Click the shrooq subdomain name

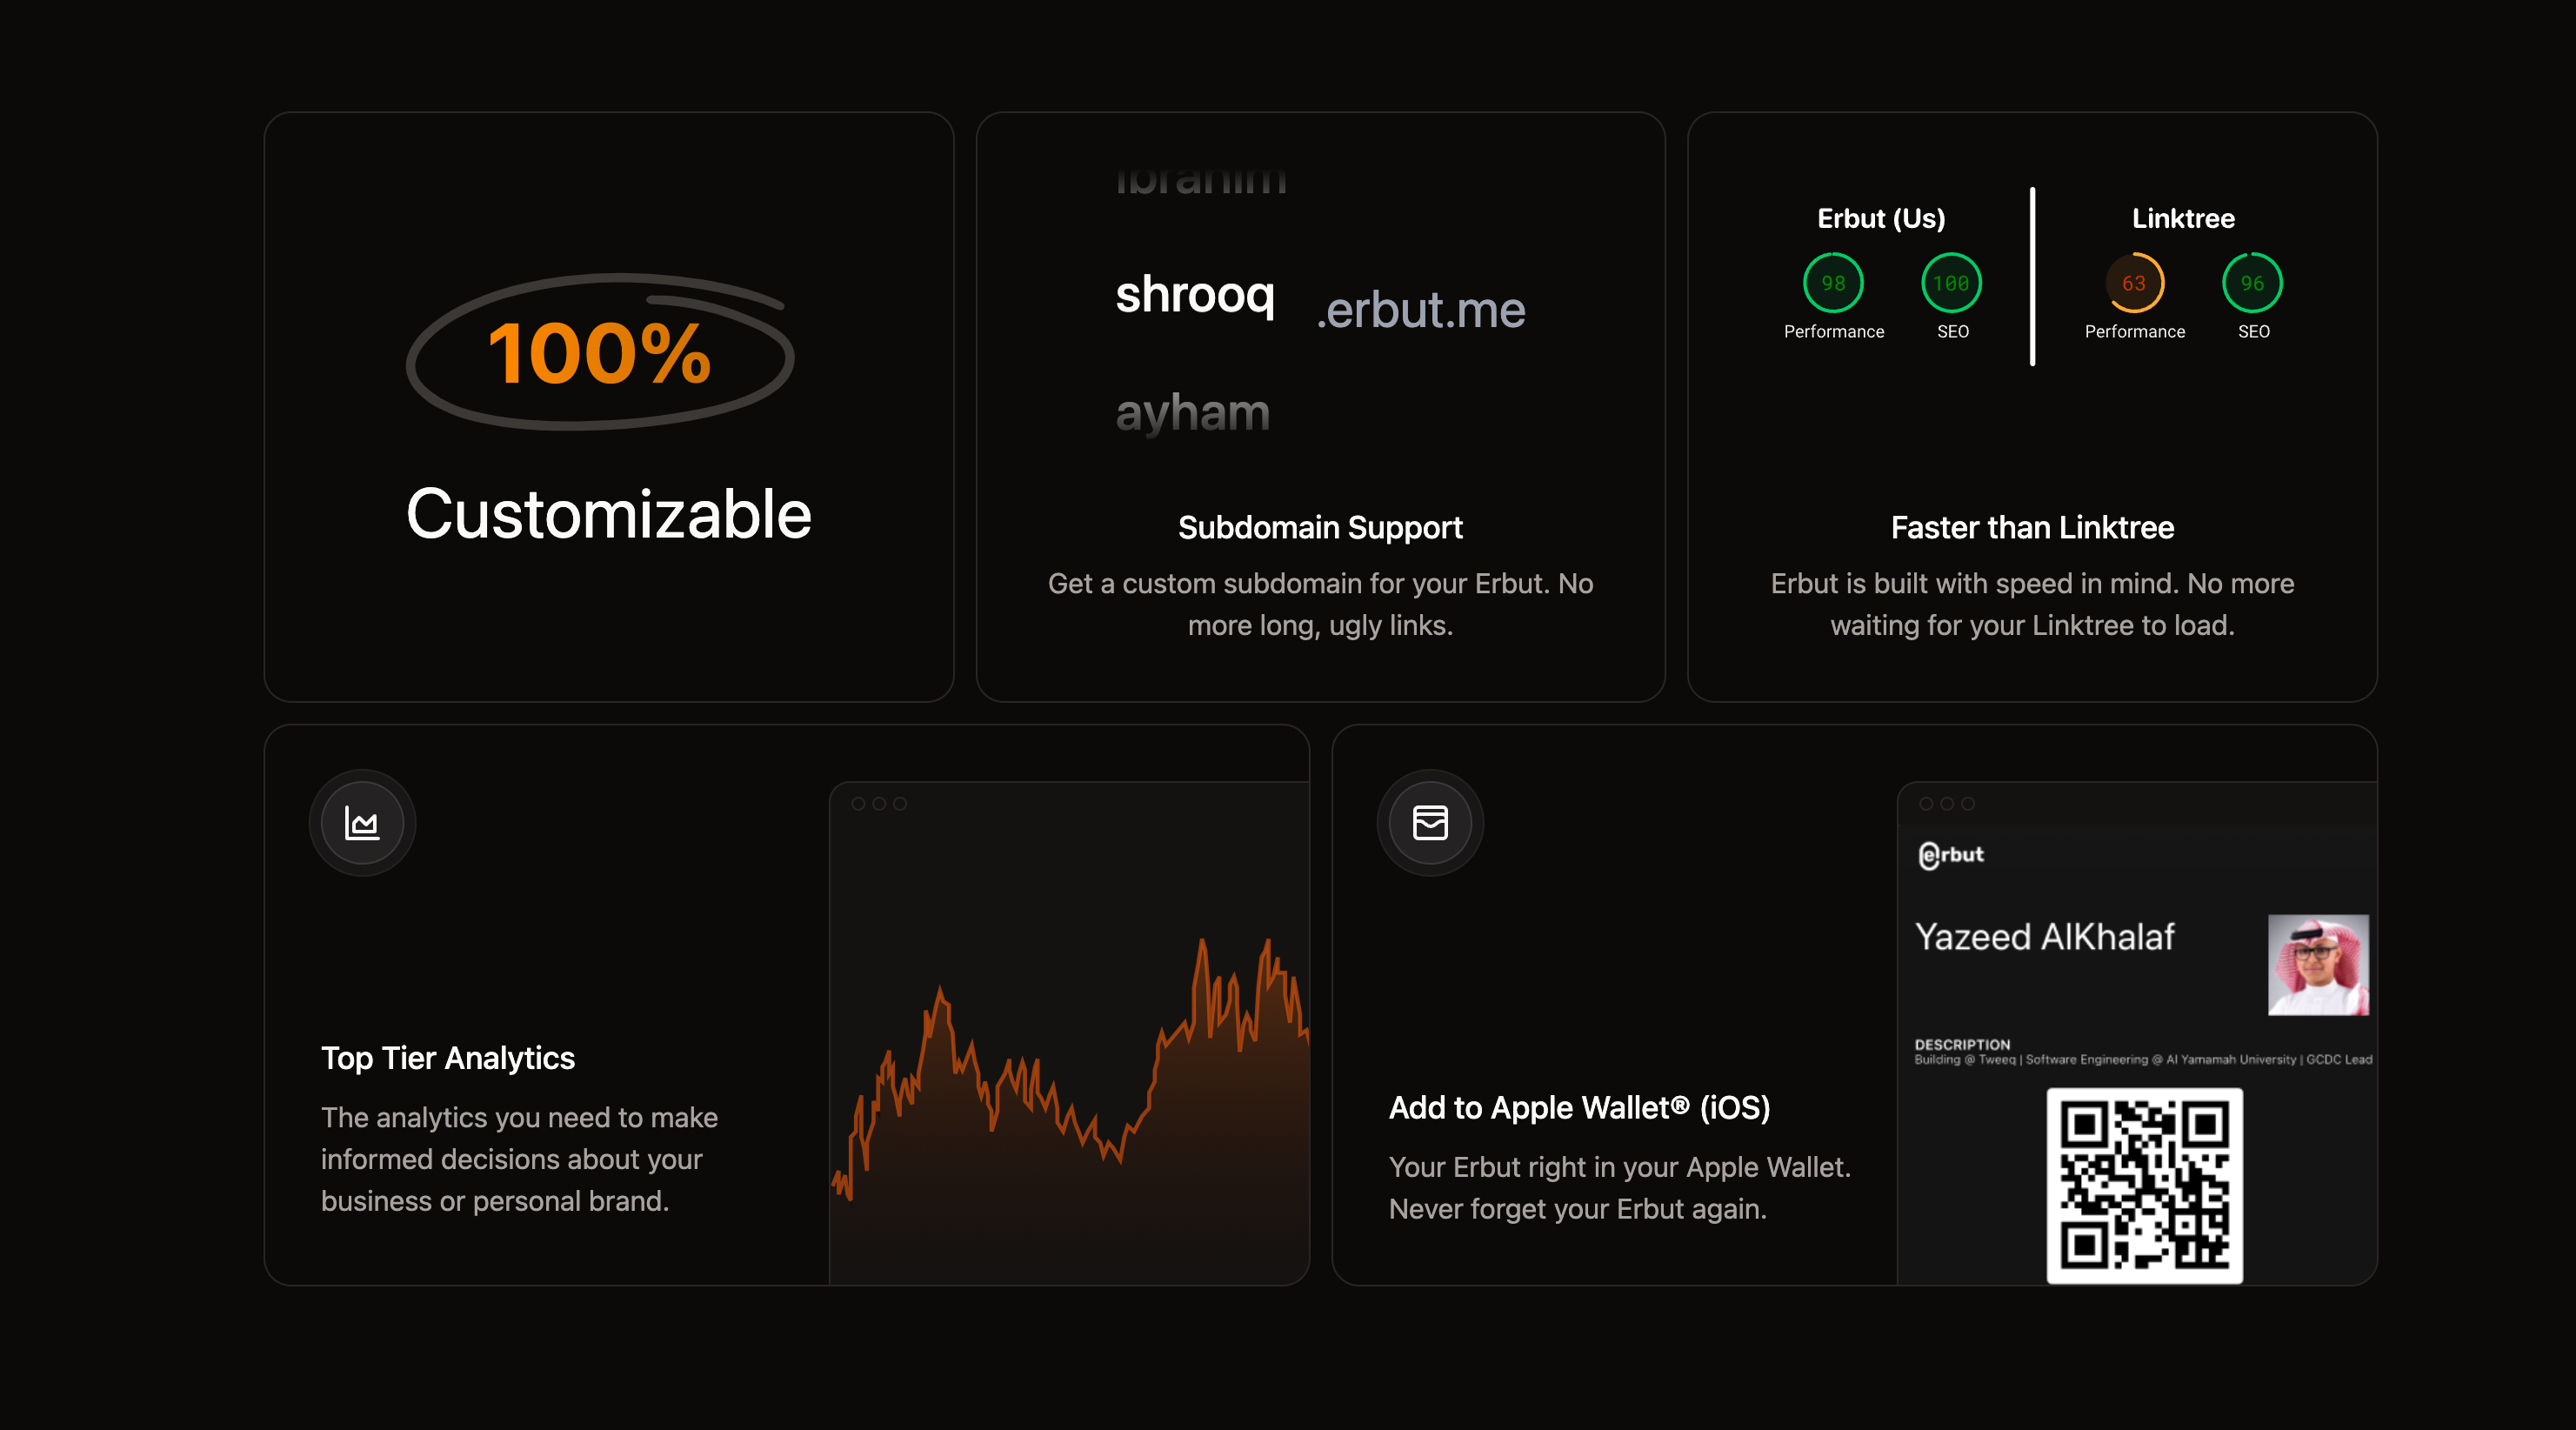1195,295
